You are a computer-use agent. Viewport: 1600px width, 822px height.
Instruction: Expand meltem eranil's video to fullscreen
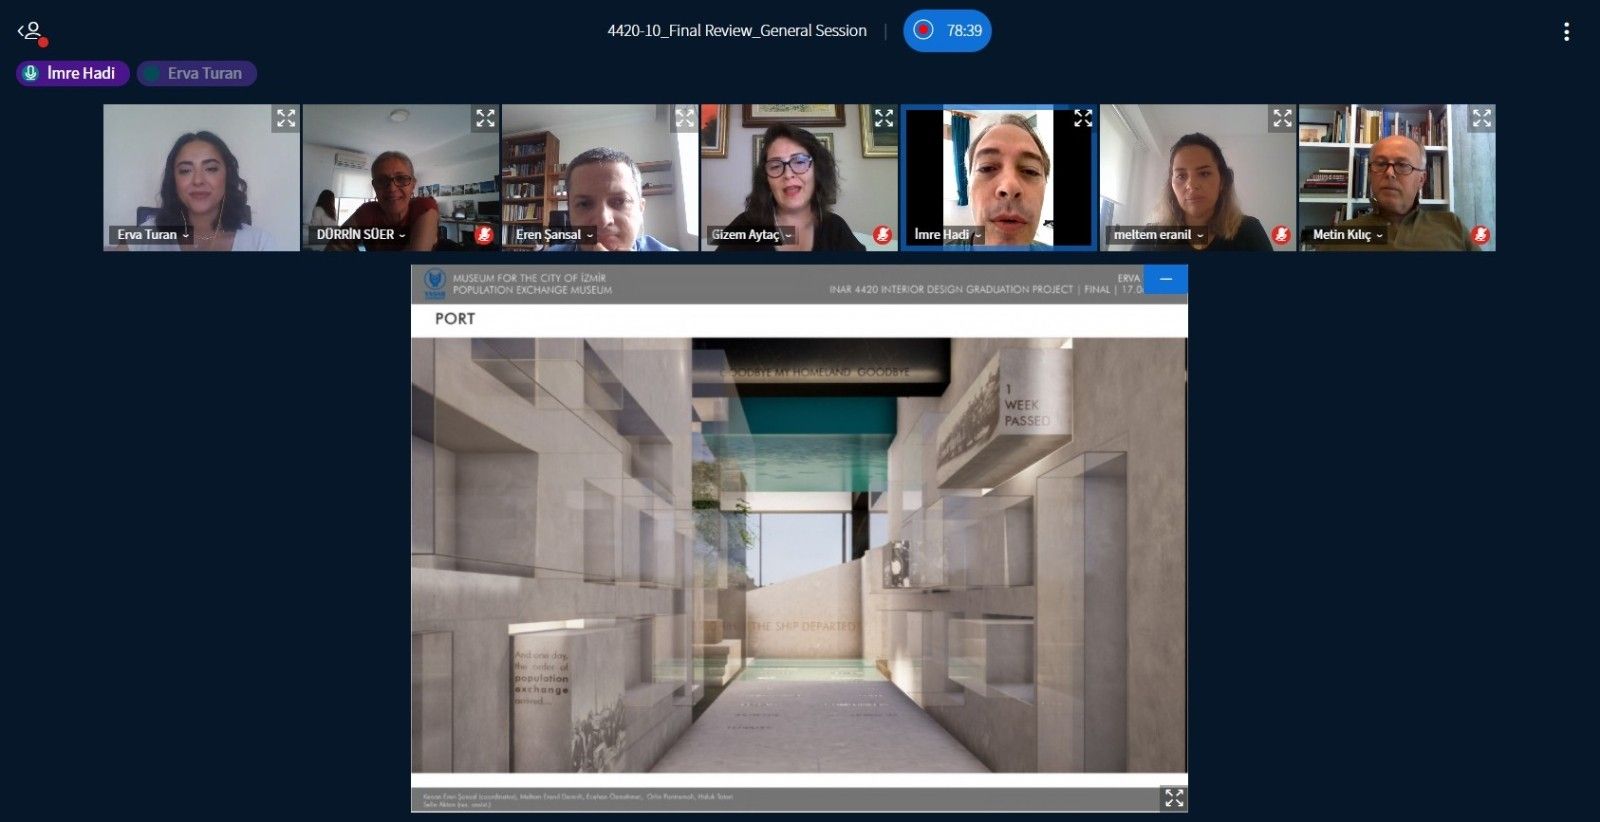(x=1282, y=119)
